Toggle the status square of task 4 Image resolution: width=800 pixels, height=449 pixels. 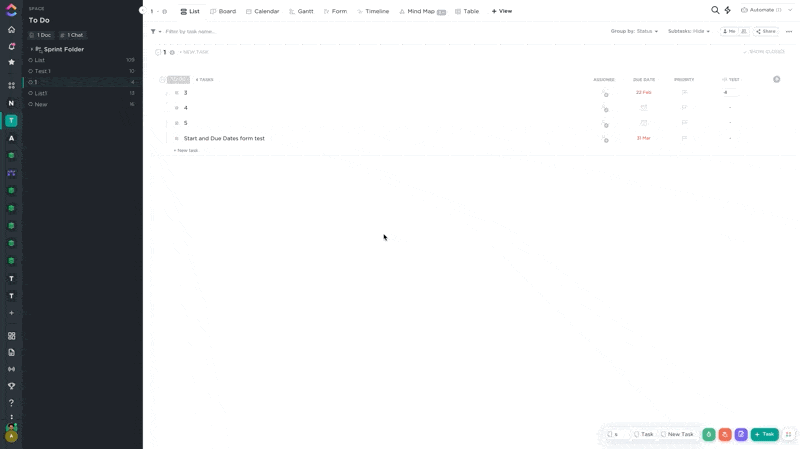pos(177,108)
